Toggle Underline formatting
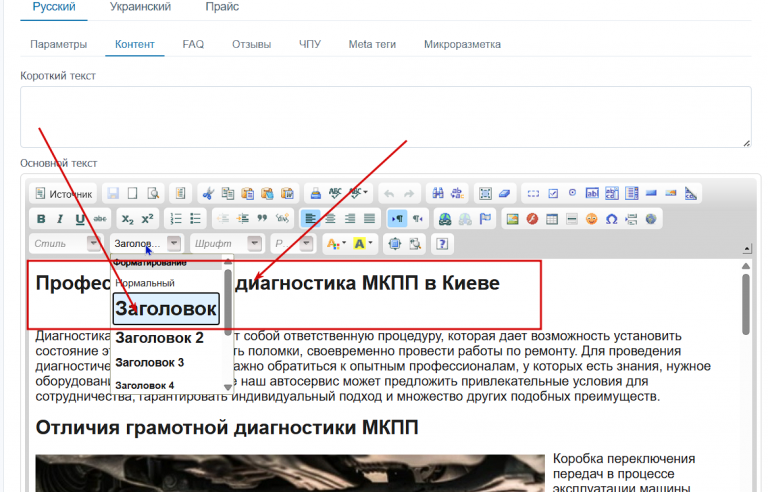Viewport: 768px width, 492px height. (80, 219)
